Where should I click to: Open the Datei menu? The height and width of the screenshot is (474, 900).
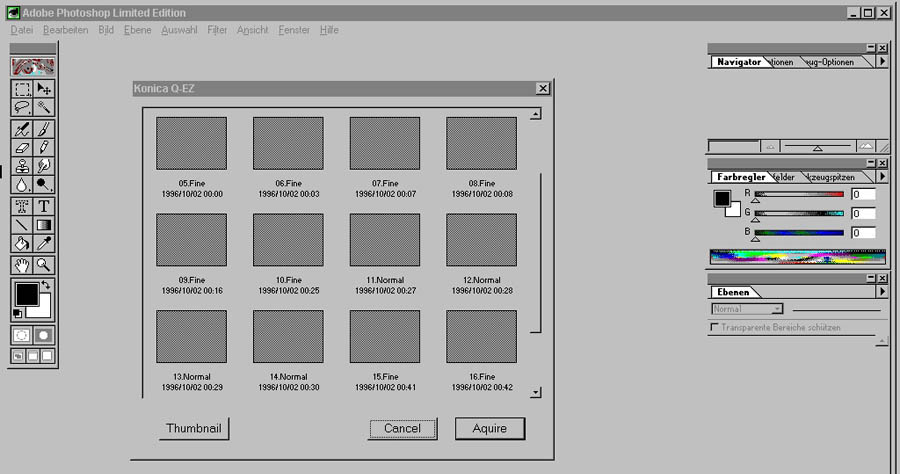22,30
